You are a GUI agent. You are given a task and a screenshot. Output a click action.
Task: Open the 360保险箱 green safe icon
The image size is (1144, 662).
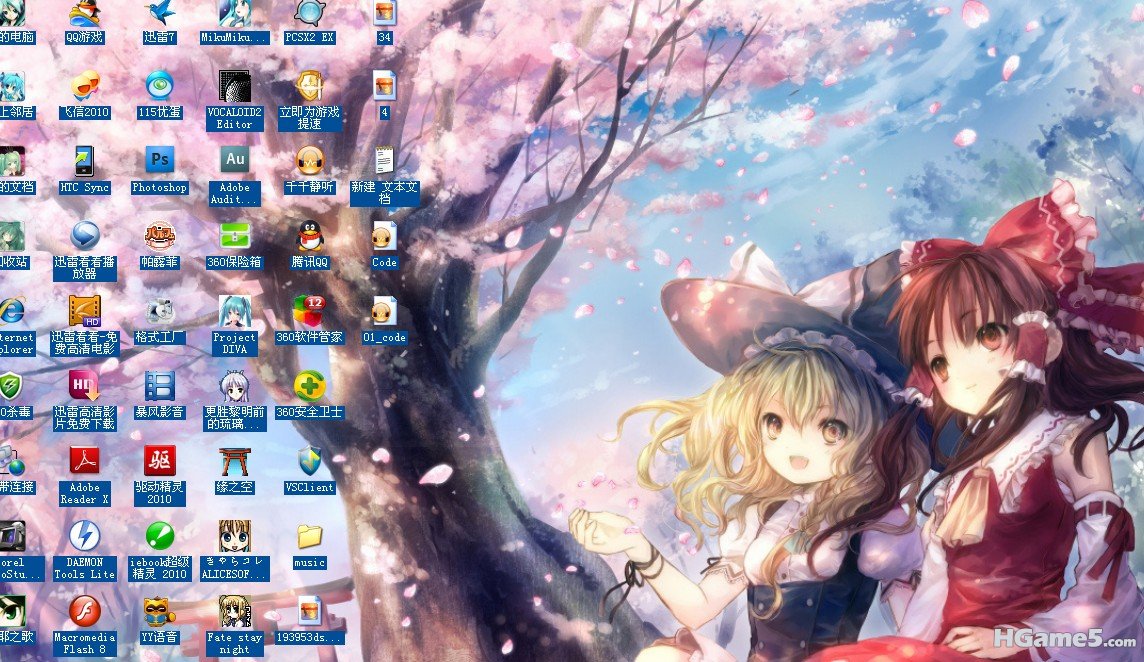(x=235, y=236)
